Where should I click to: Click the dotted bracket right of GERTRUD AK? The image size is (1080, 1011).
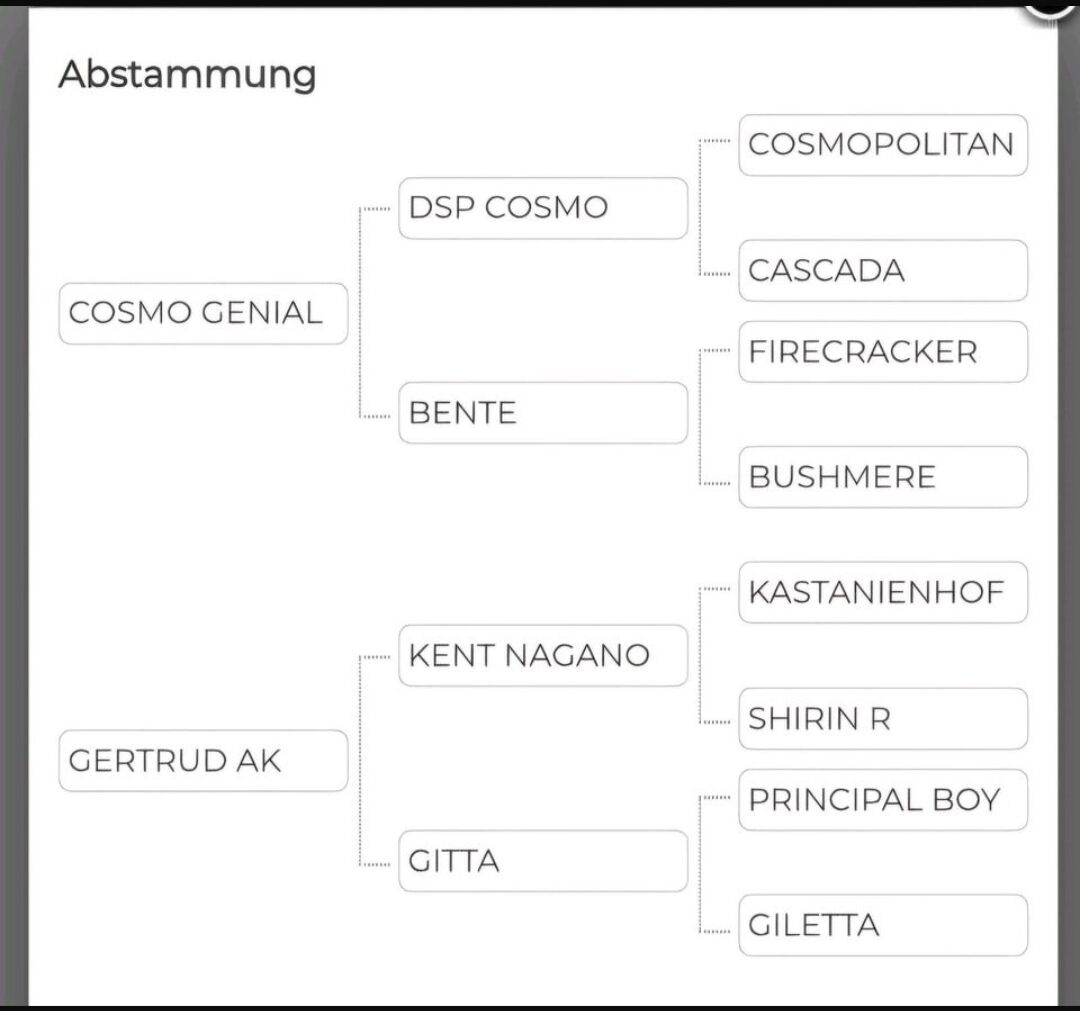361,761
